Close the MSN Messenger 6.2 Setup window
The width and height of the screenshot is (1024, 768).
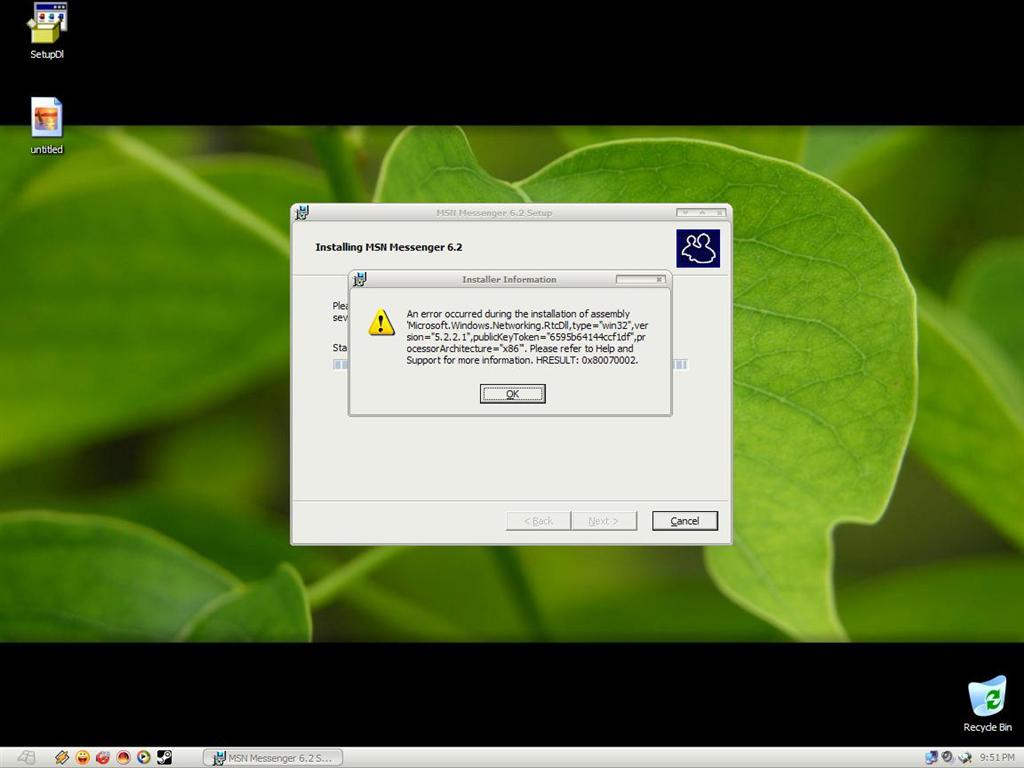720,212
